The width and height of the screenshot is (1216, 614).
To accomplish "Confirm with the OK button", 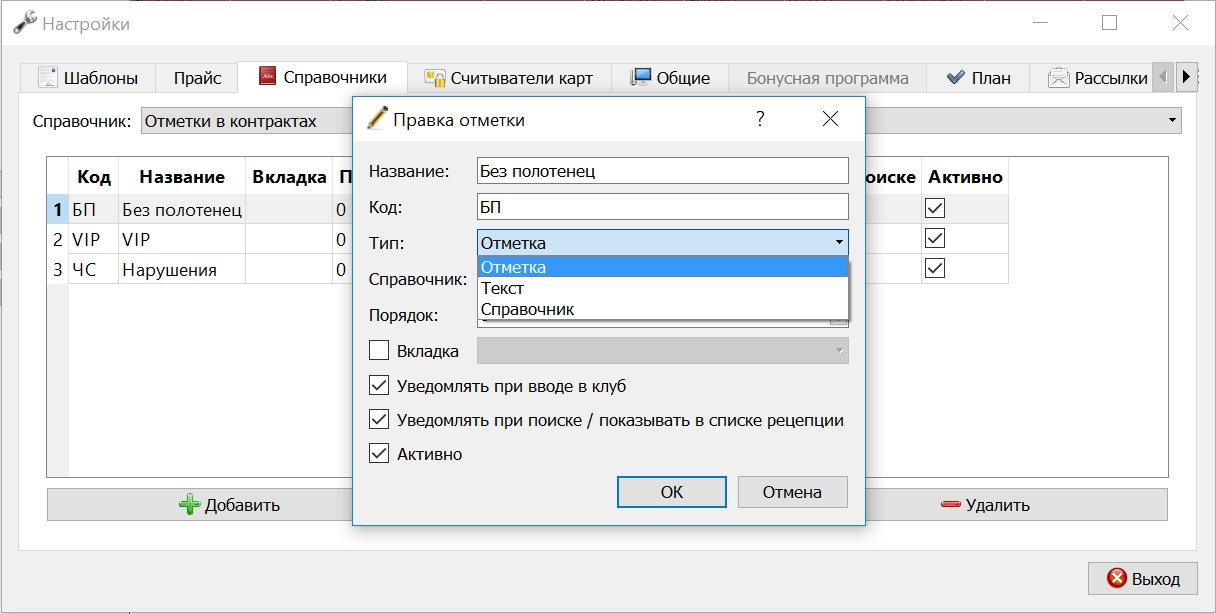I will coord(672,492).
